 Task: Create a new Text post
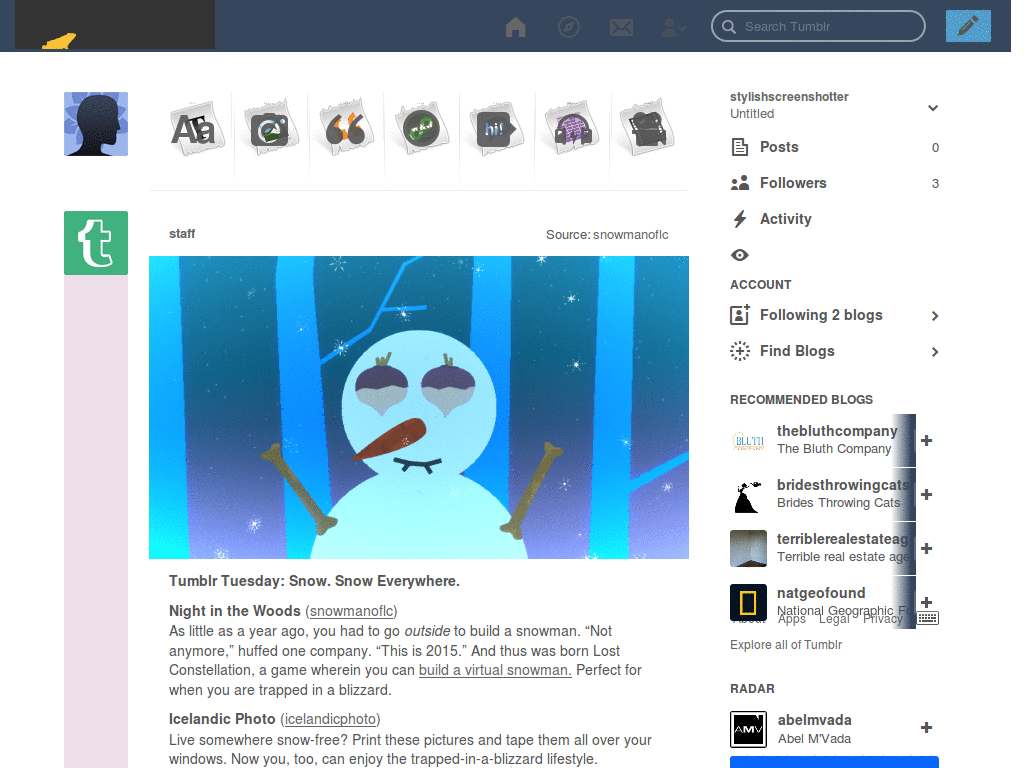pyautogui.click(x=195, y=129)
